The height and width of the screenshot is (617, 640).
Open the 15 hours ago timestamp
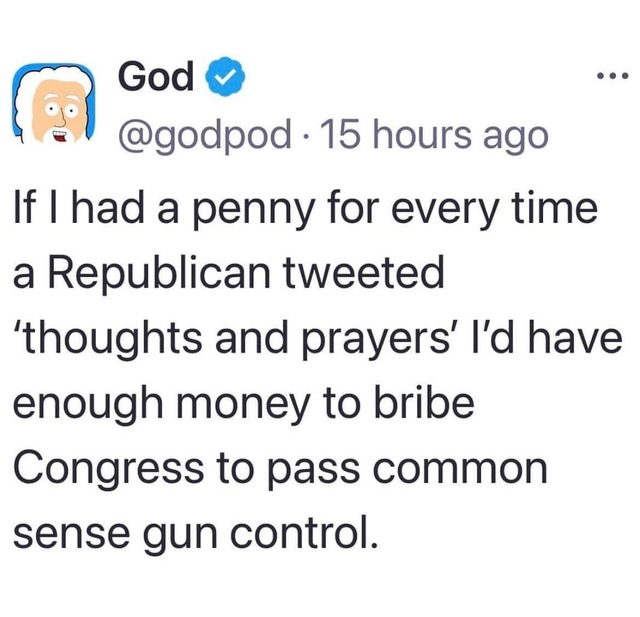click(436, 134)
